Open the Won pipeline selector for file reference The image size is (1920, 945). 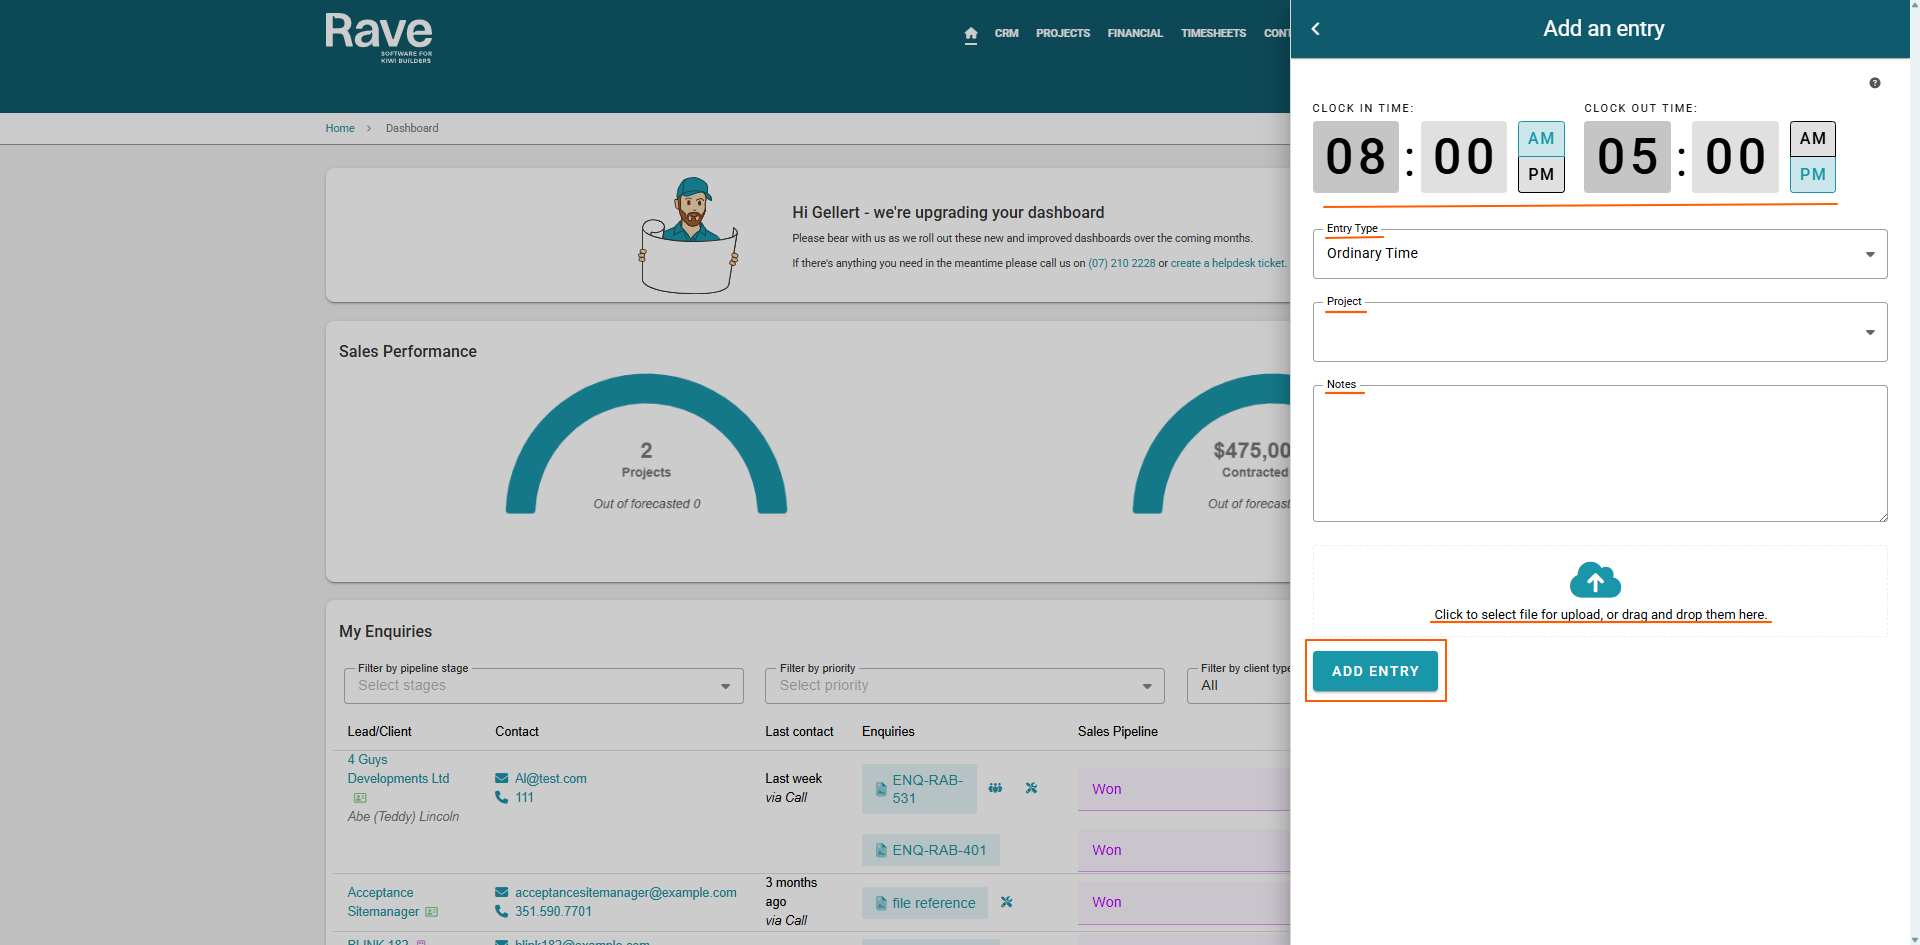[x=1184, y=902]
